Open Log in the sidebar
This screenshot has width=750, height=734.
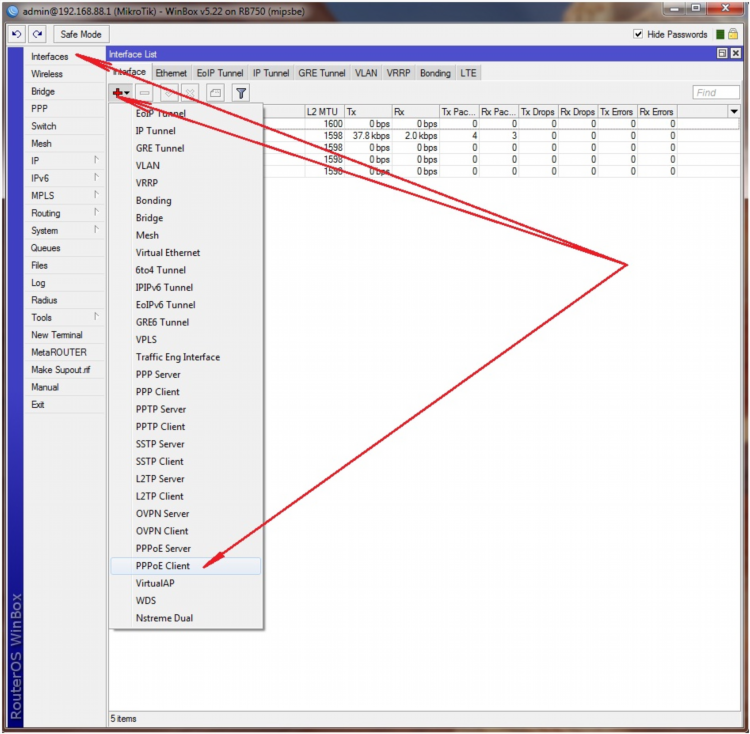[64, 283]
